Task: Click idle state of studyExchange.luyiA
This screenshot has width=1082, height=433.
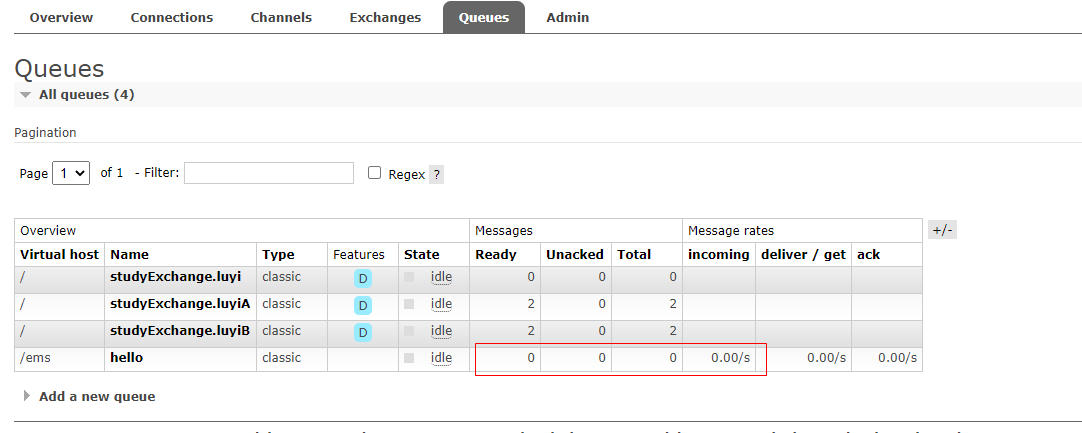Action: click(441, 304)
